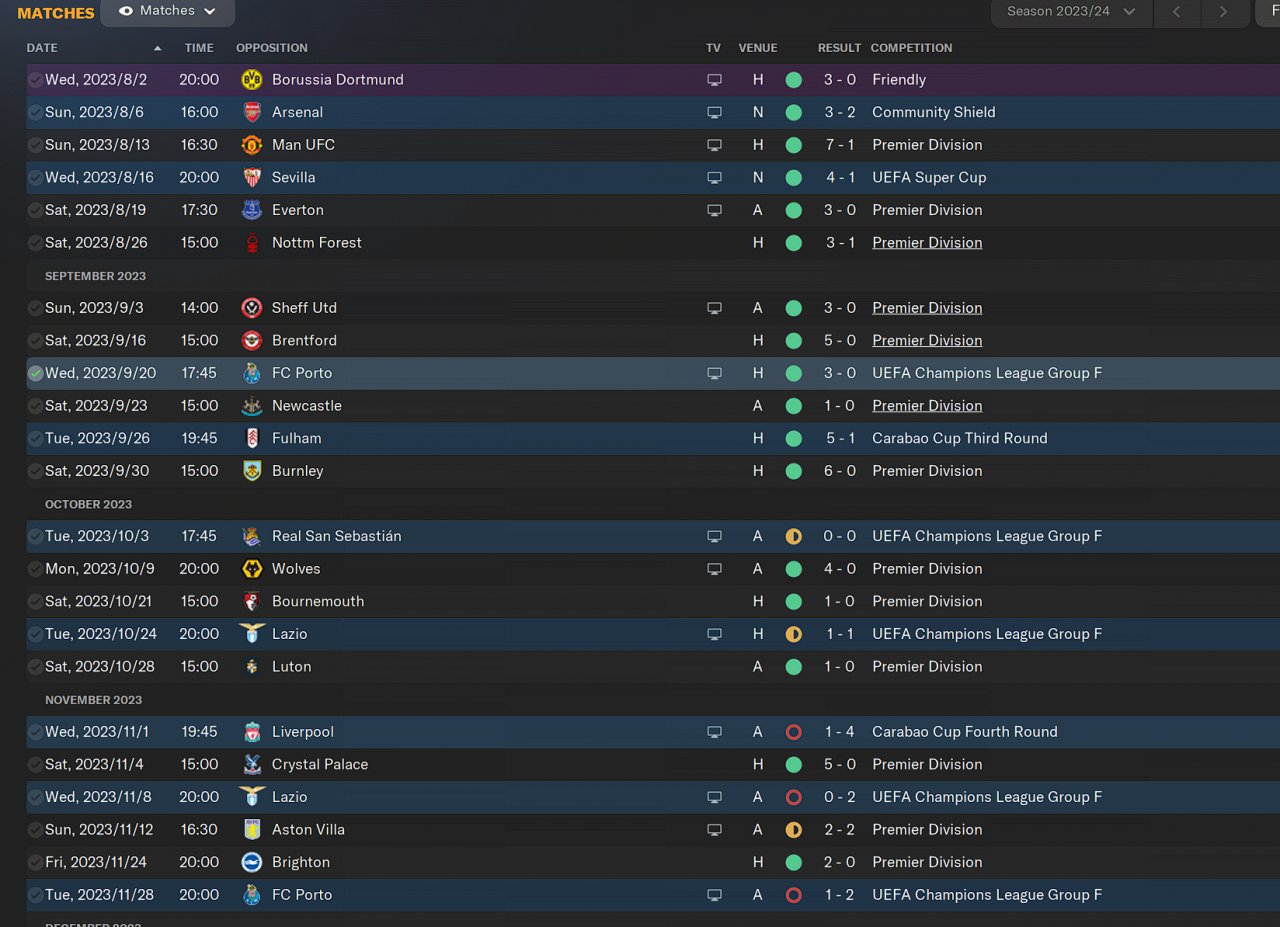Expand the Season 2023/24 selector
This screenshot has height=927, width=1280.
coord(1071,12)
